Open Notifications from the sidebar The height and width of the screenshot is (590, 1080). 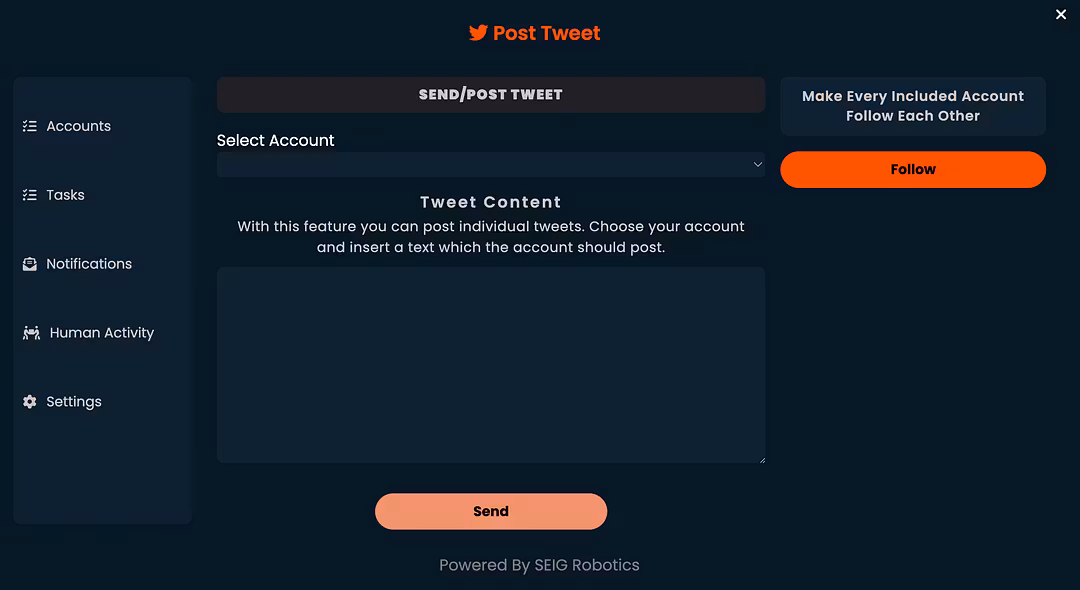[89, 264]
